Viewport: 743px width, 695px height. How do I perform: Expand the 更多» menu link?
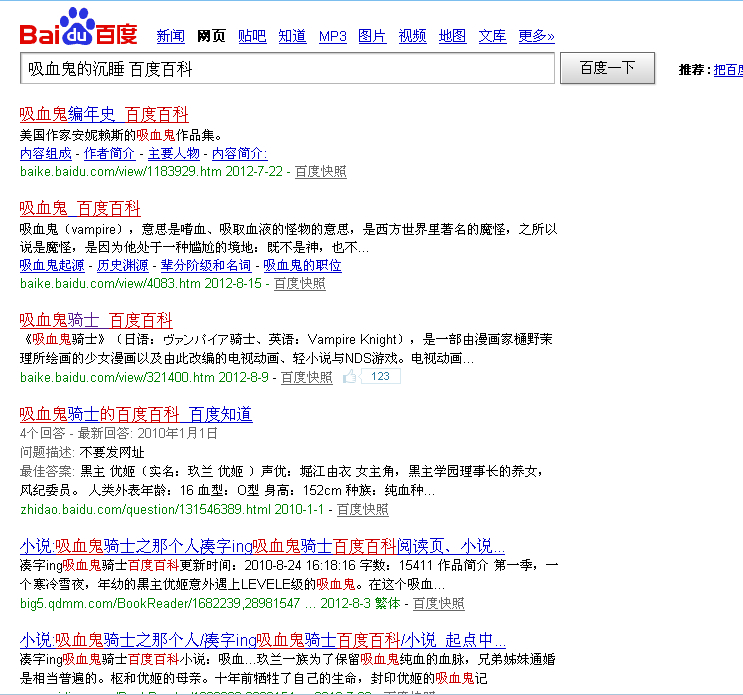[x=536, y=36]
